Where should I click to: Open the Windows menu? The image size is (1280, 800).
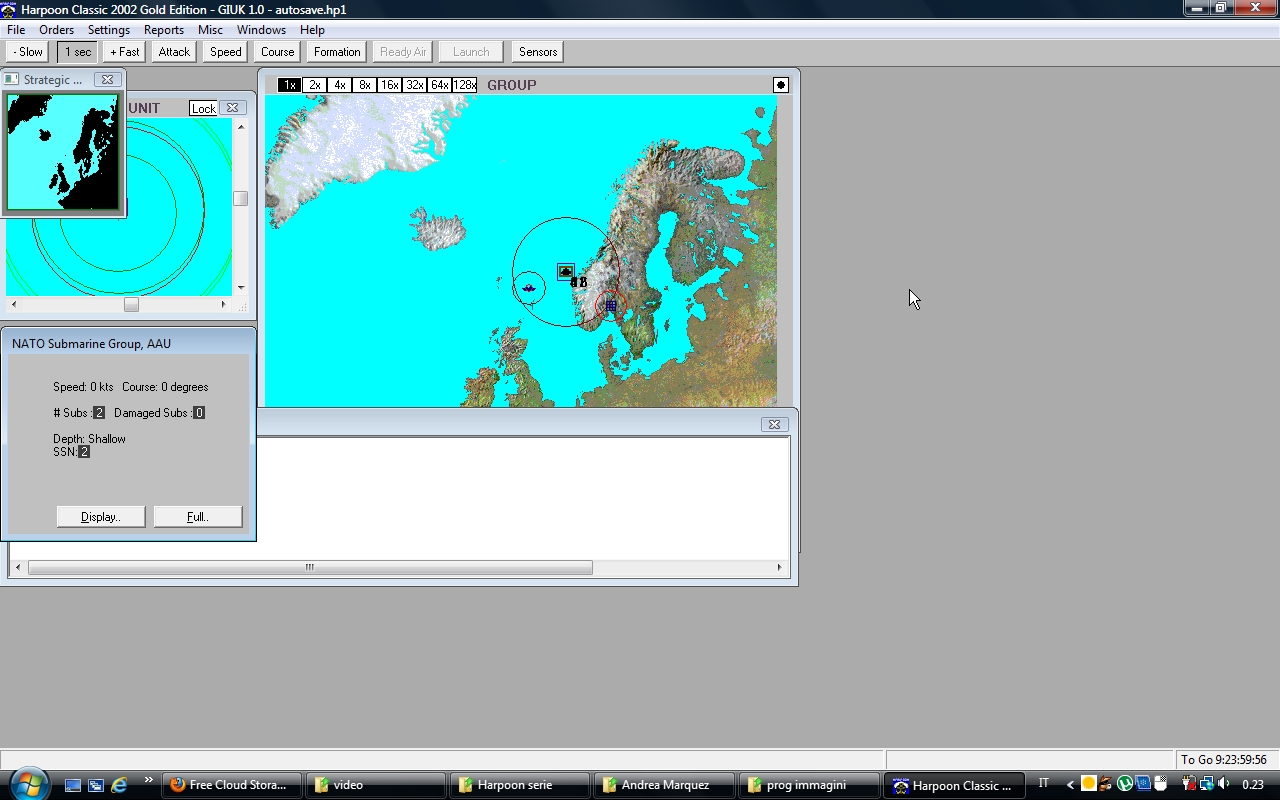261,30
